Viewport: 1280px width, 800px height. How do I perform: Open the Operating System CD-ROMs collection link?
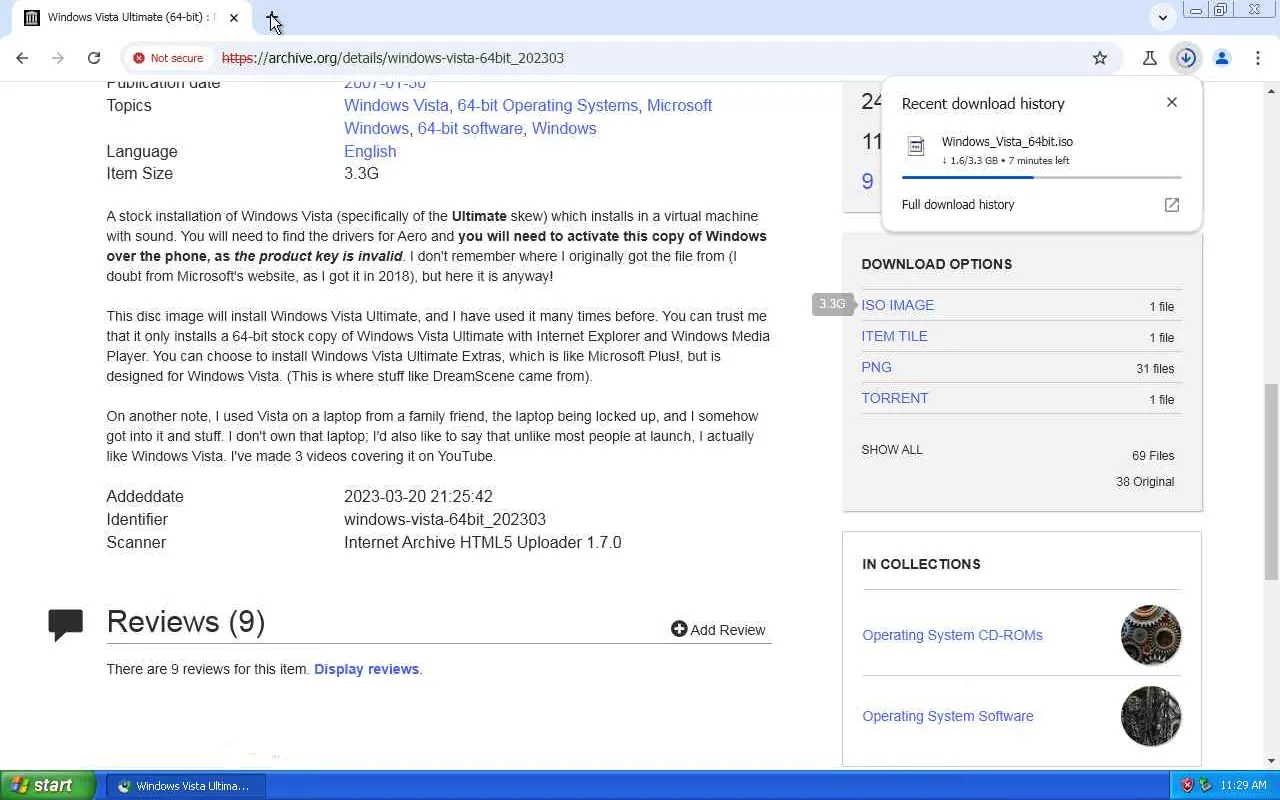[952, 635]
